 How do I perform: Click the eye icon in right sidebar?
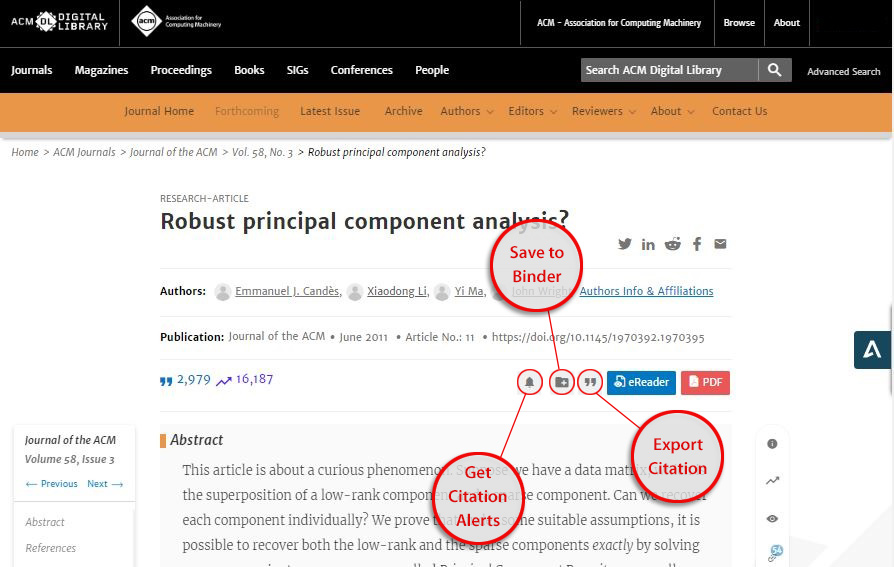point(772,519)
